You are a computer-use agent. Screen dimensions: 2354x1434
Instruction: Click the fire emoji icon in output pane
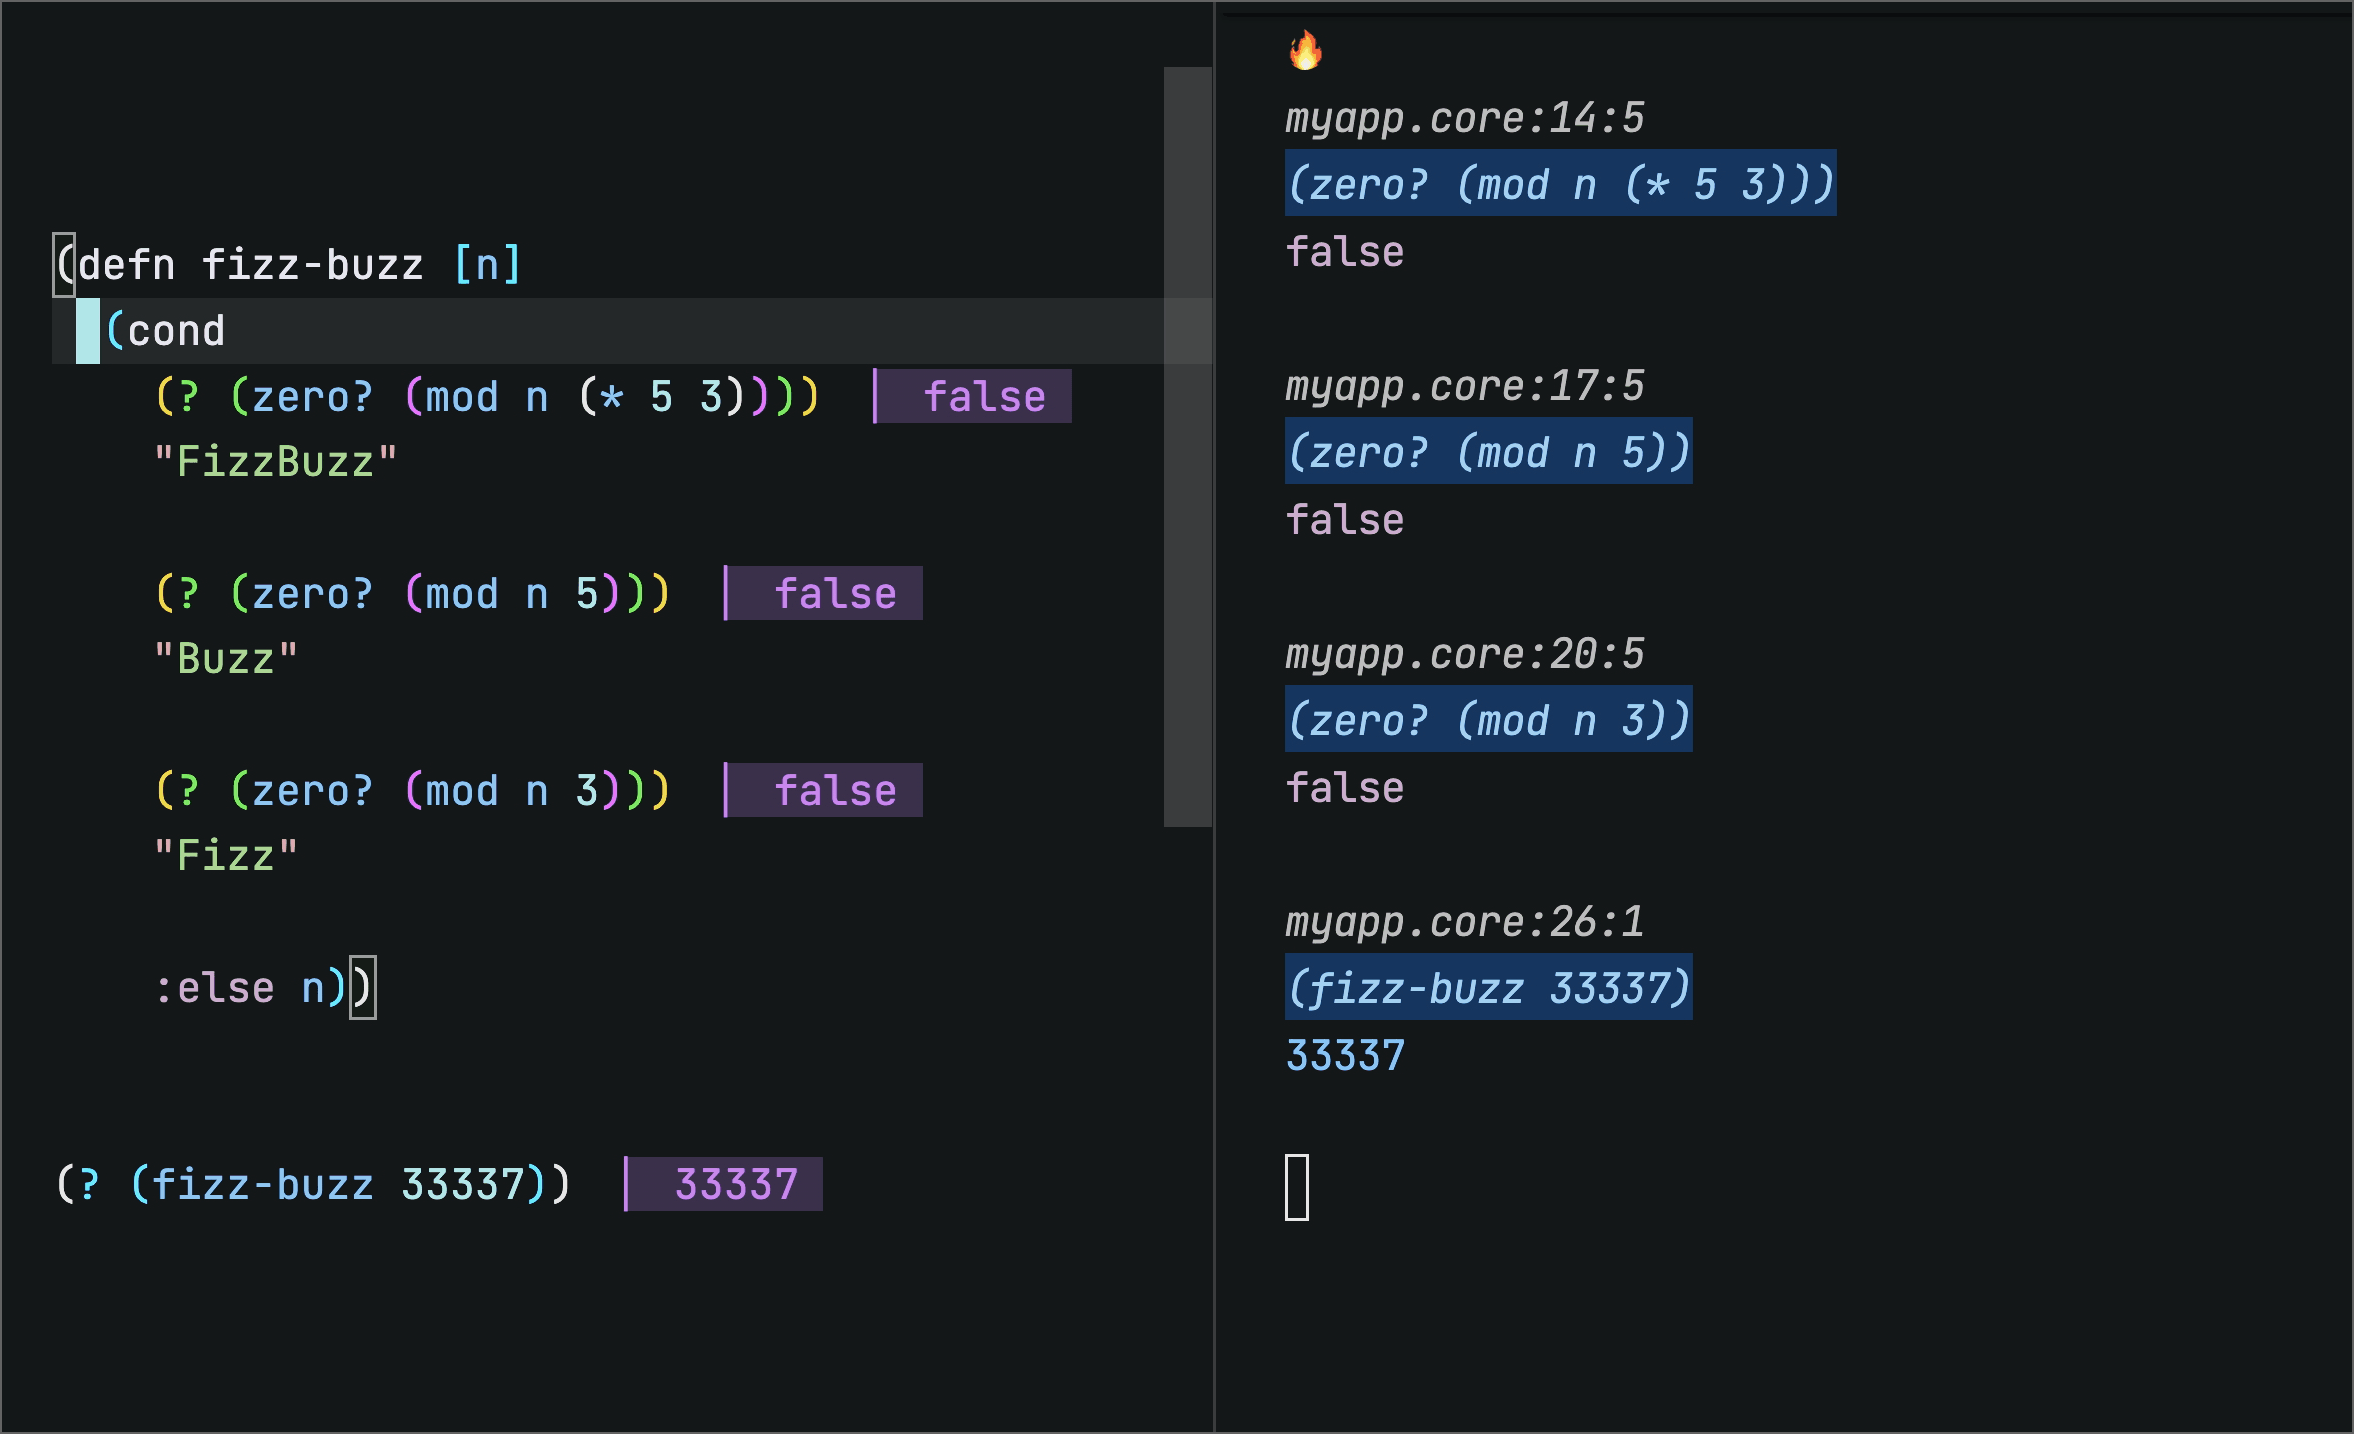(x=1305, y=50)
